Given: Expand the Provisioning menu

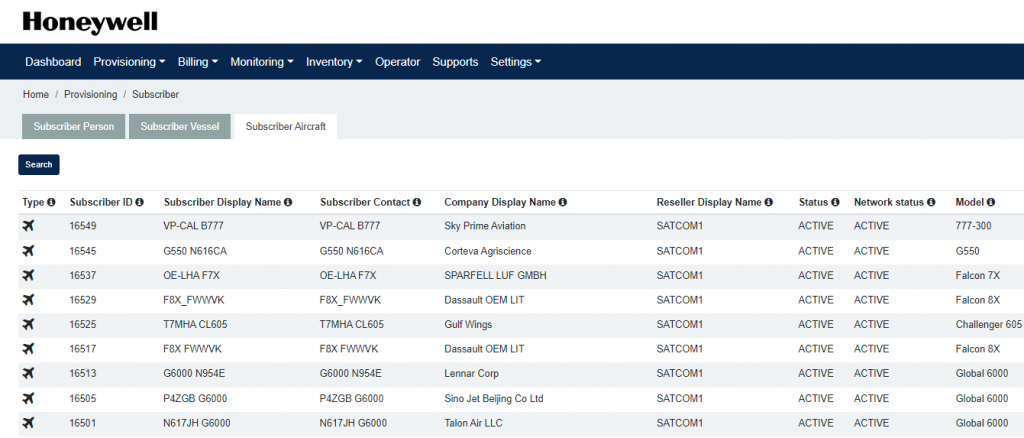Looking at the screenshot, I should 129,62.
